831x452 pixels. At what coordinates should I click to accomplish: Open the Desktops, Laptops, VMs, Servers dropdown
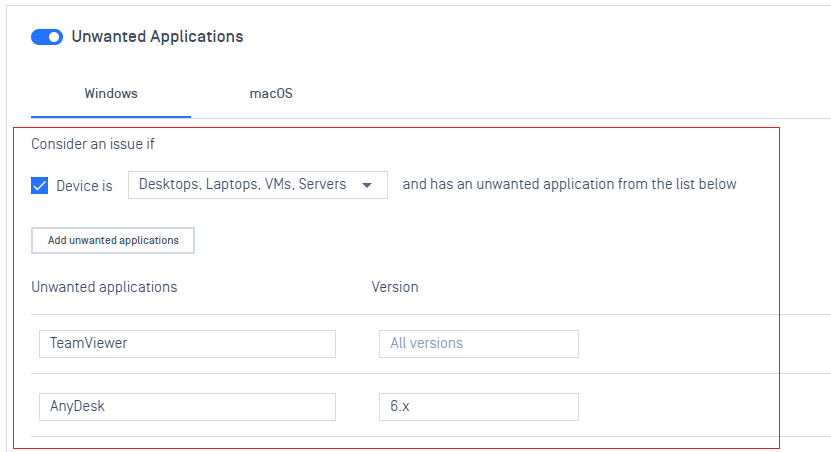click(x=258, y=184)
